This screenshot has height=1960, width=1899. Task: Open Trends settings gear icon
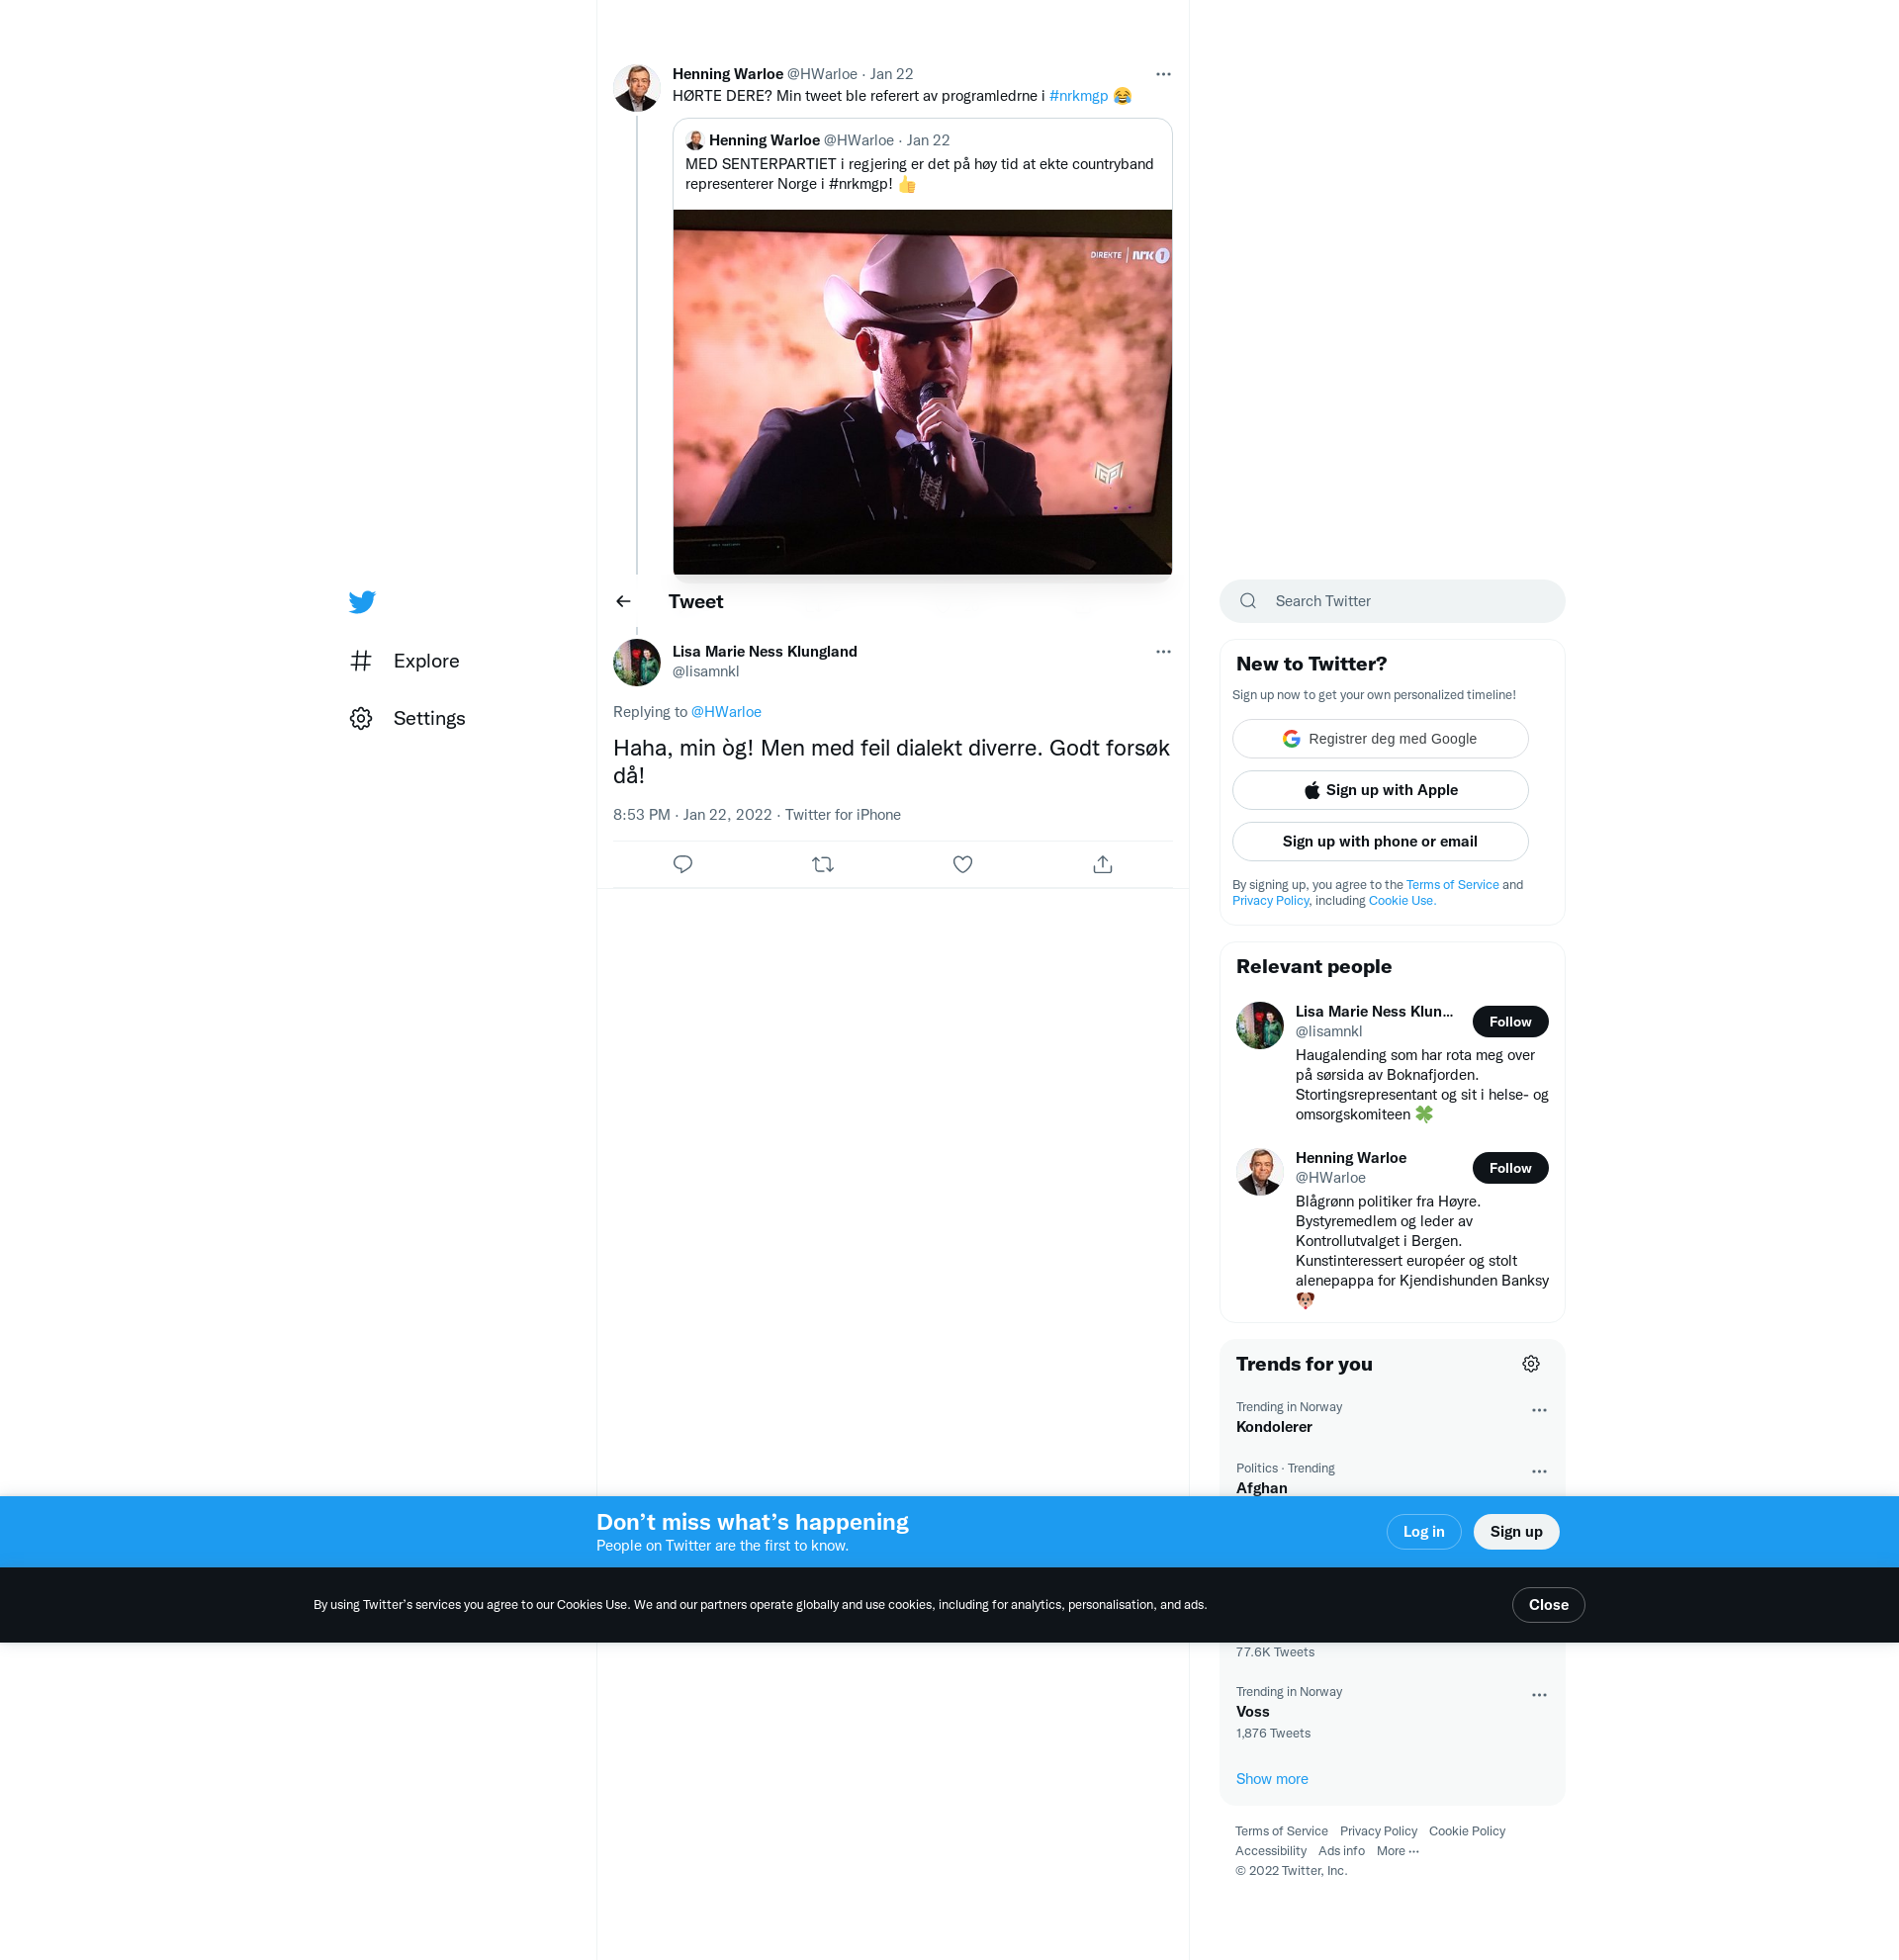1531,1364
